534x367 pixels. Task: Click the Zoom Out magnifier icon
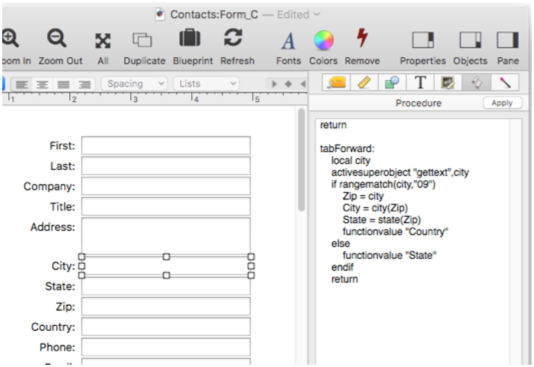57,38
